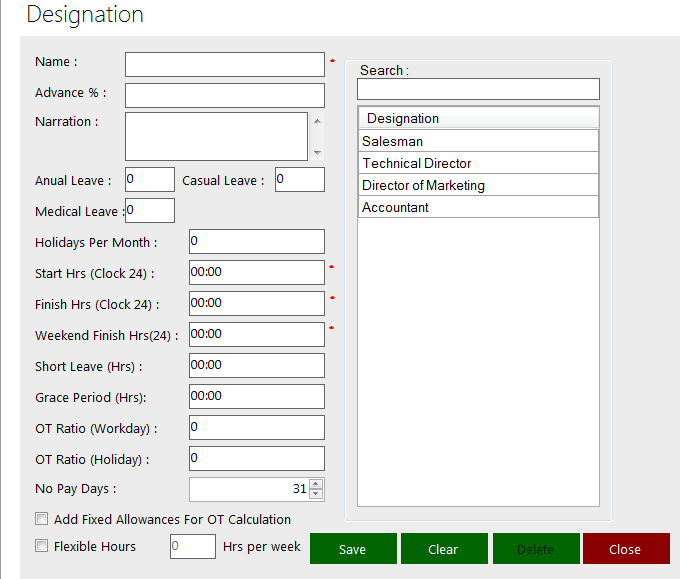This screenshot has height=579, width=699.
Task: Choose Director of Marketing from list
Action: (x=478, y=185)
